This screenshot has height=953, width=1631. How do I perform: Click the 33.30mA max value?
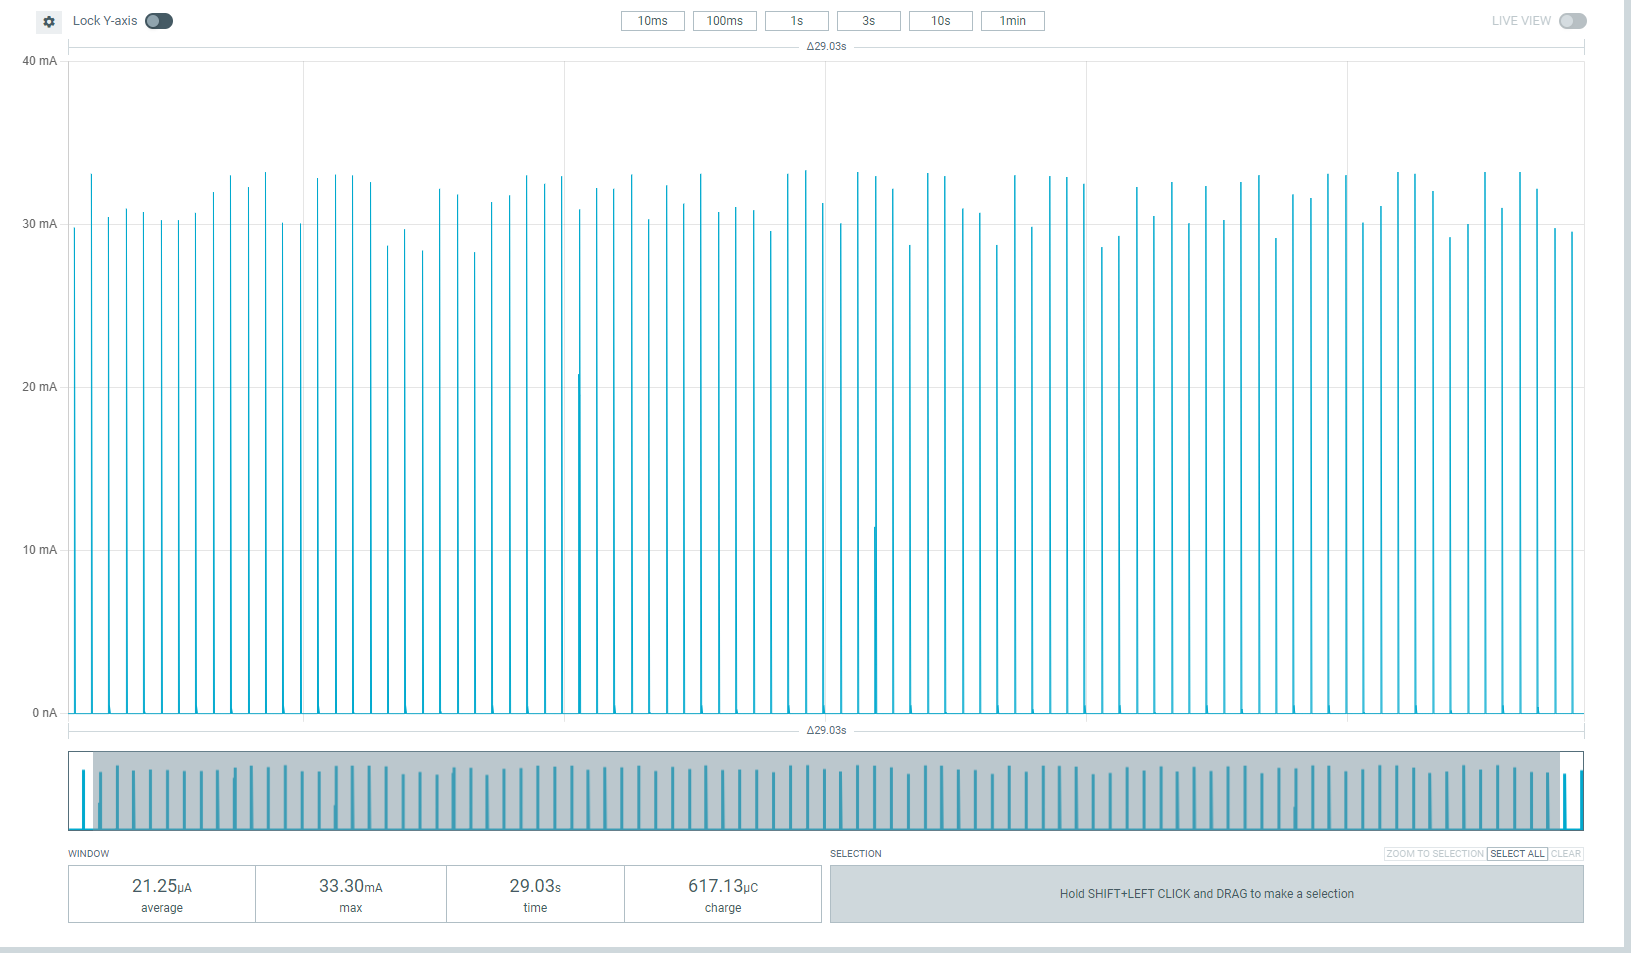click(x=351, y=887)
